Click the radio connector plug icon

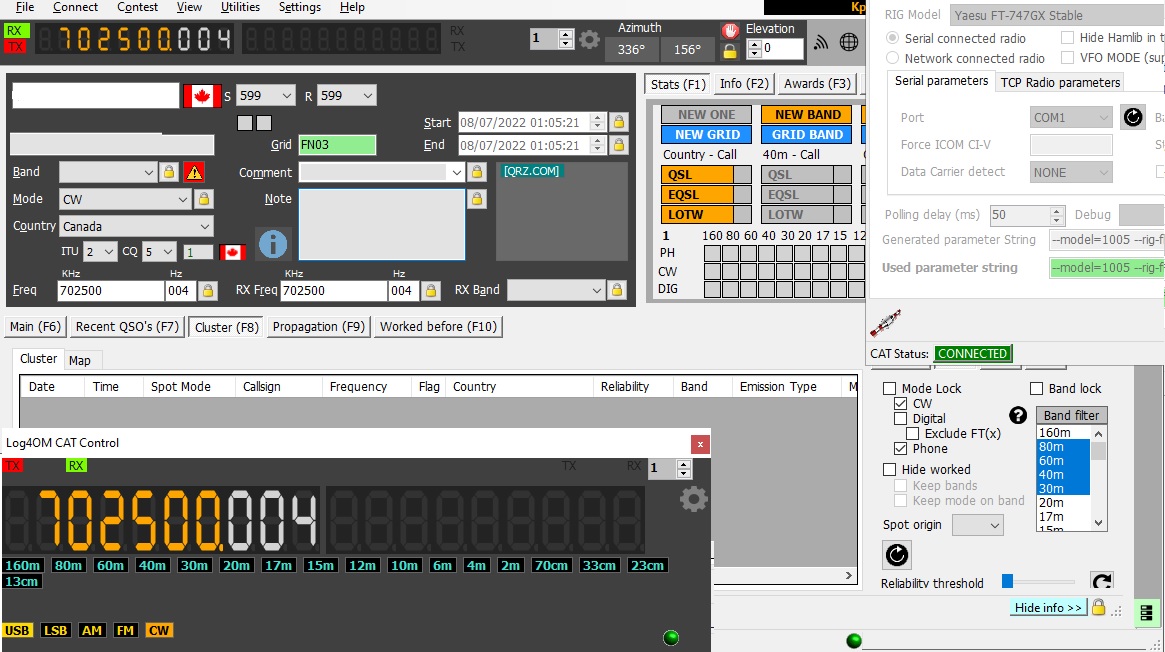(886, 323)
